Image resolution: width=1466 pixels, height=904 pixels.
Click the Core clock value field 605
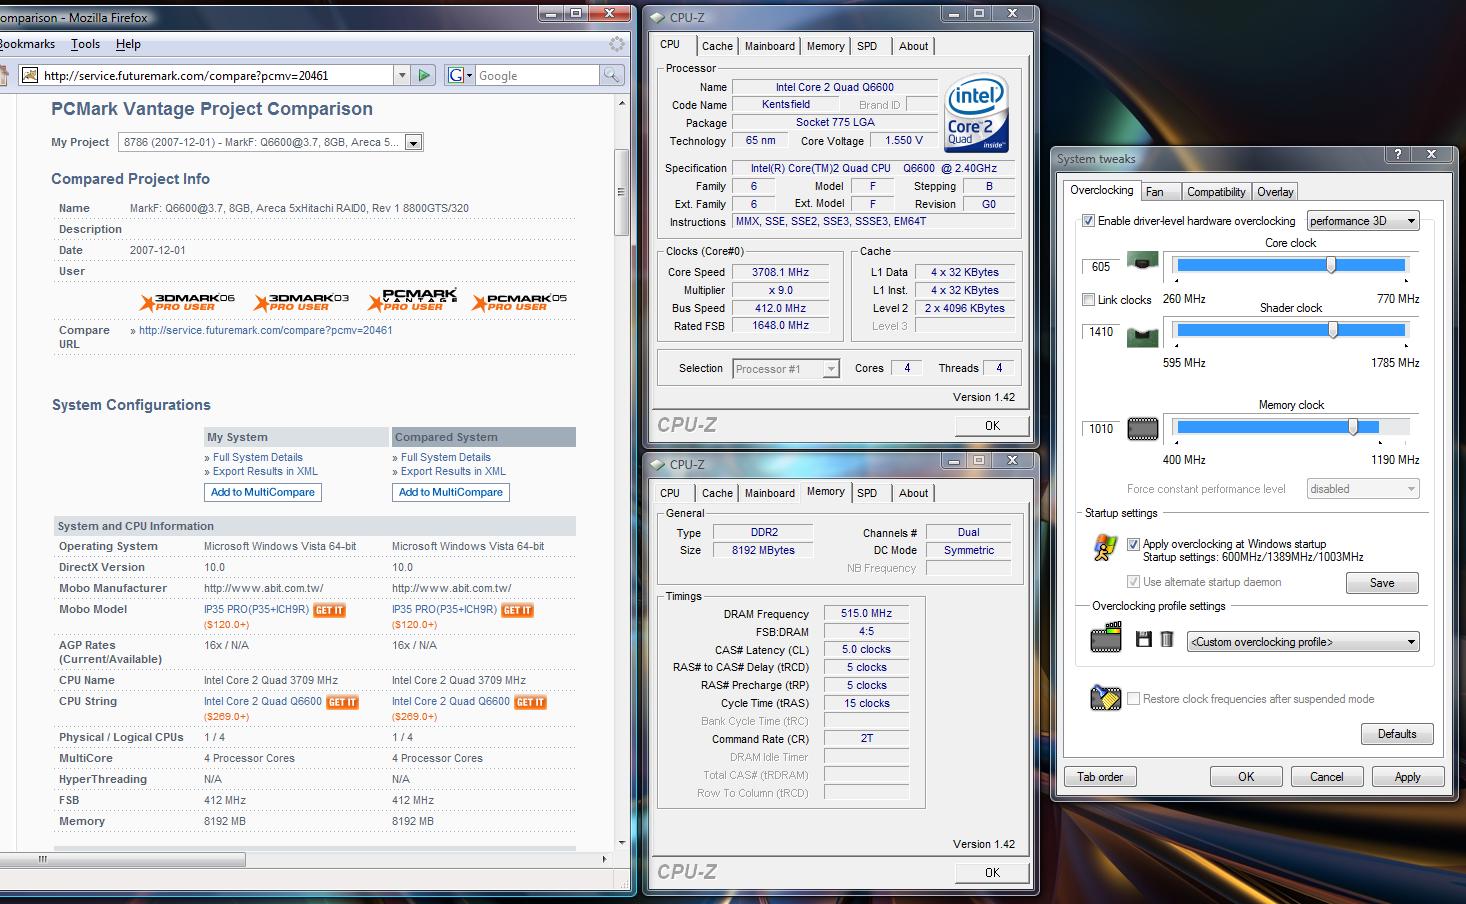(1101, 266)
